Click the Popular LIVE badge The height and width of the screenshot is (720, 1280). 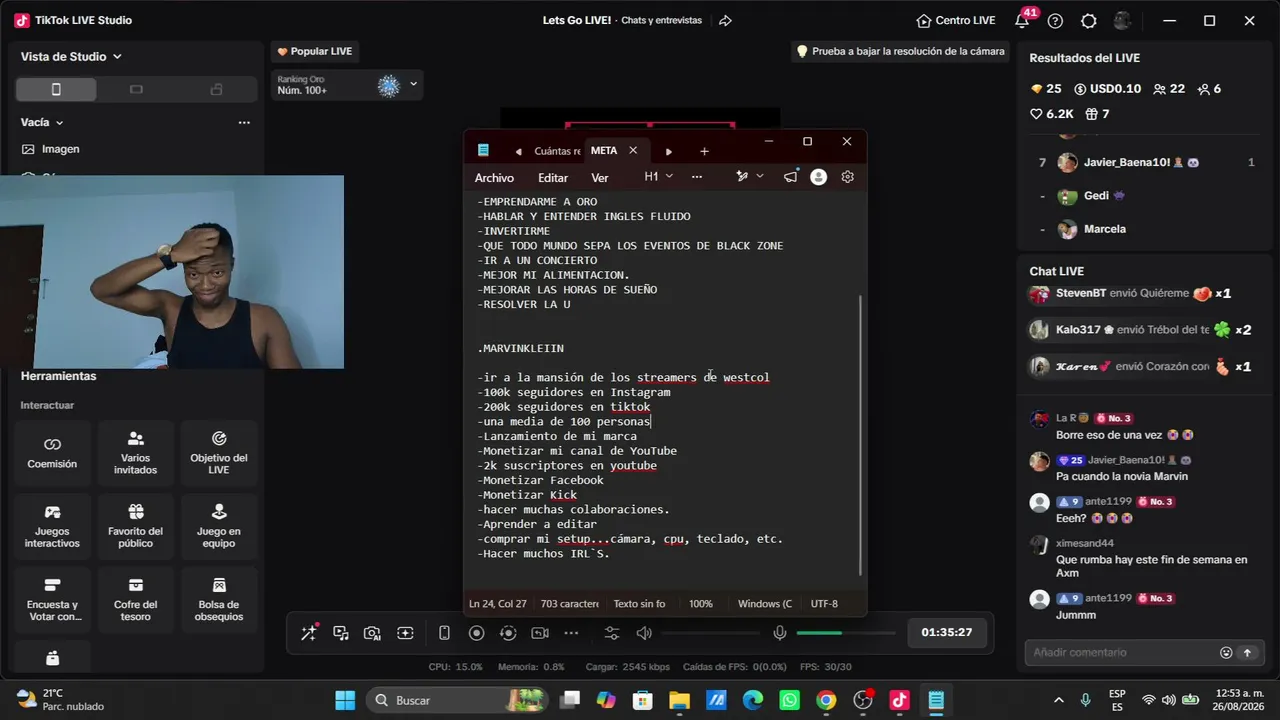(315, 51)
